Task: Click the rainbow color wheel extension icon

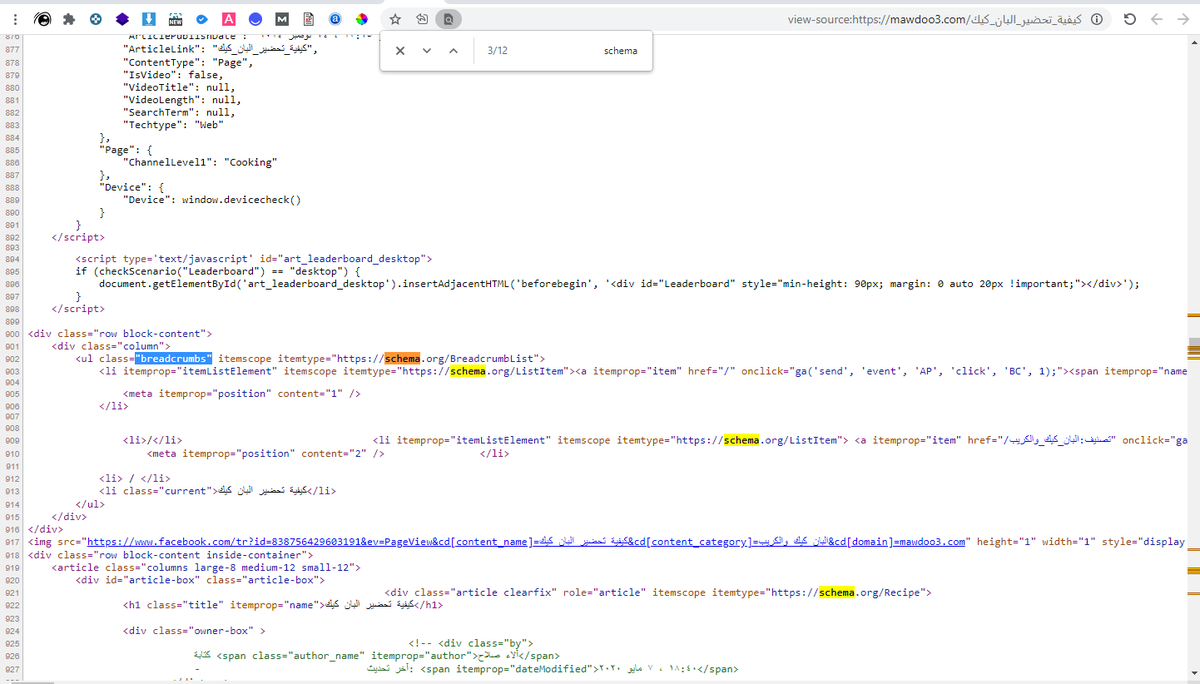Action: [362, 19]
